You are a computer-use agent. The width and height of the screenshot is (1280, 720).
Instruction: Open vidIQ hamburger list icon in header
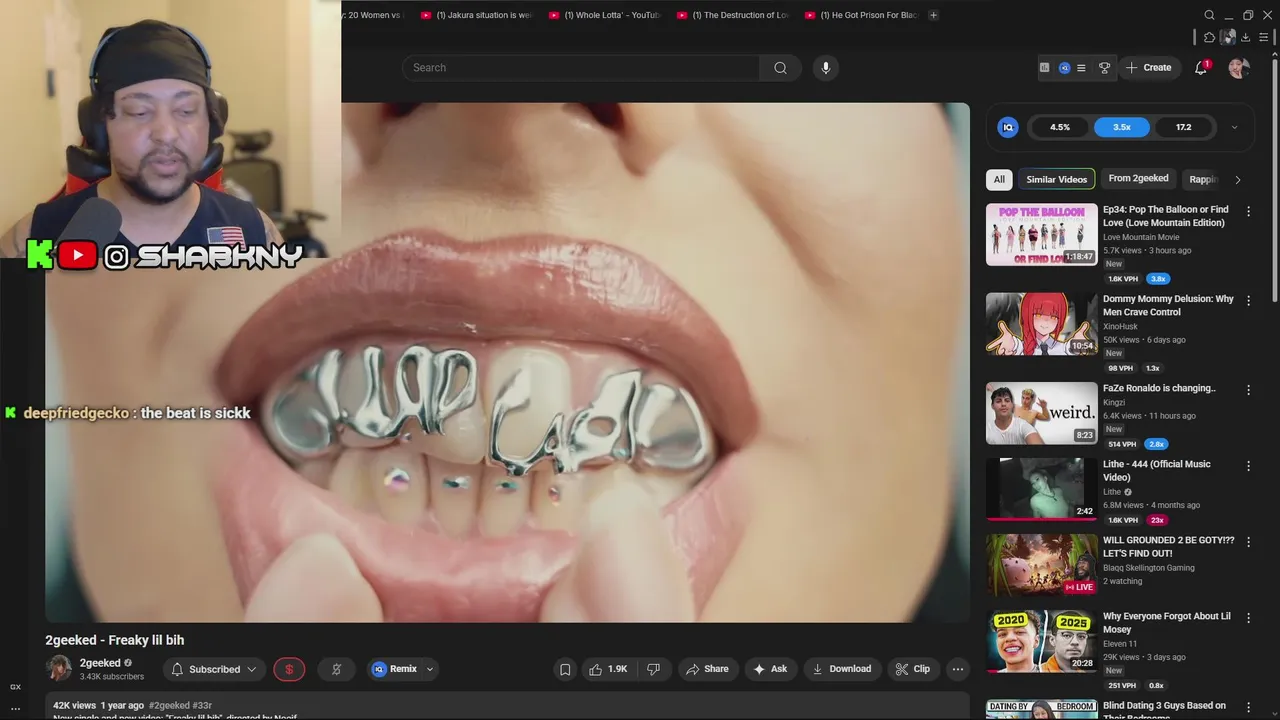[1081, 68]
